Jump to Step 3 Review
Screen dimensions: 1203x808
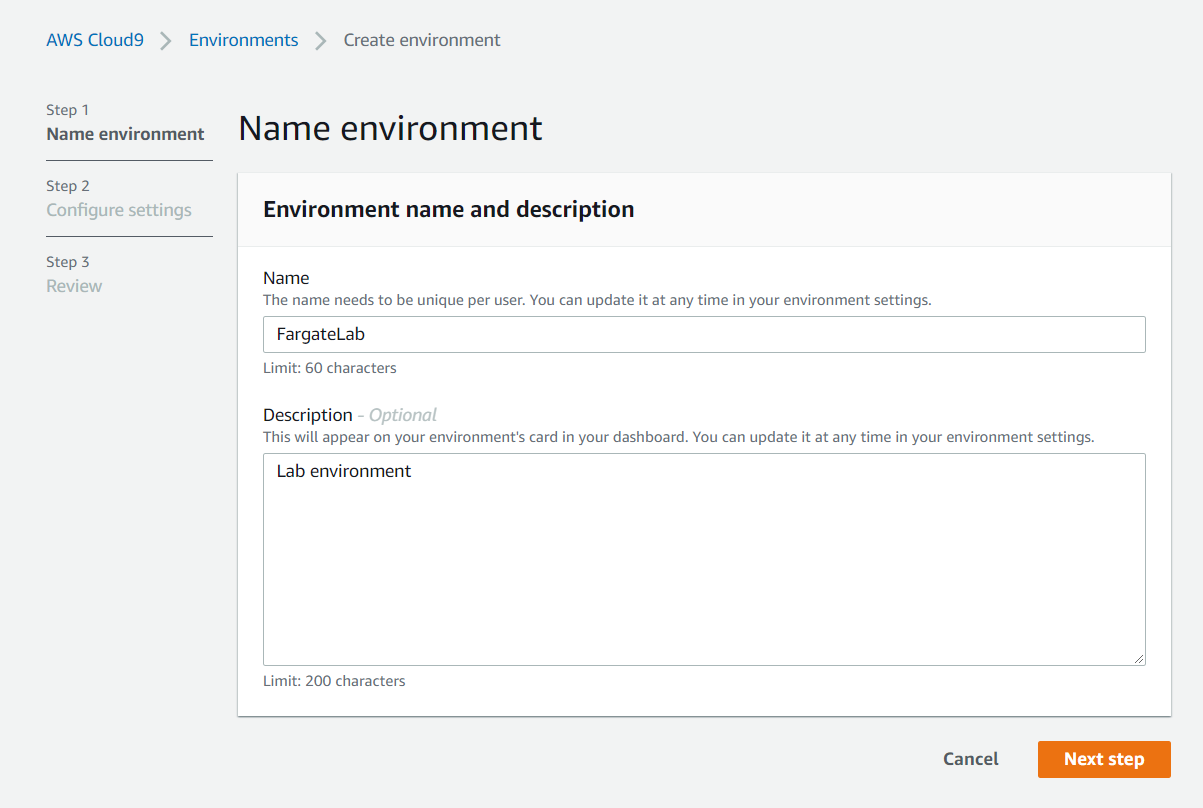(74, 274)
